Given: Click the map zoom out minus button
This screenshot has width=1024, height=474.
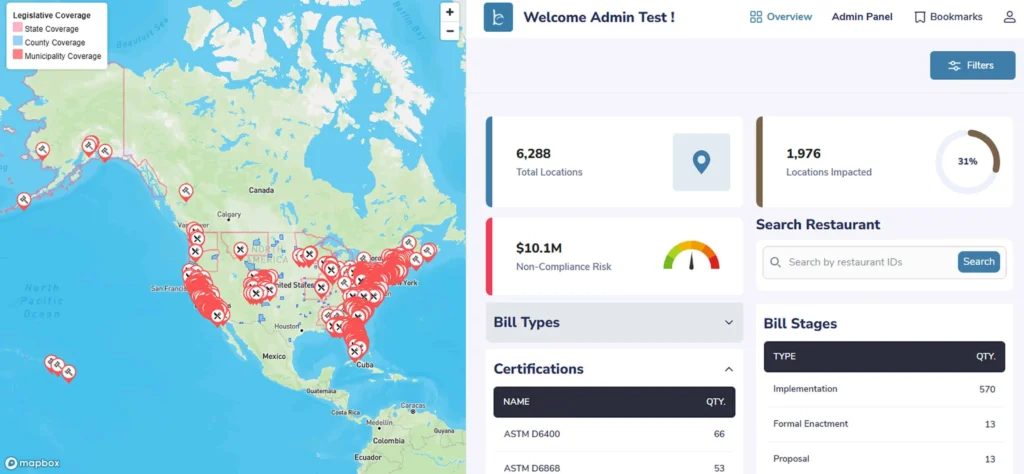Looking at the screenshot, I should pos(450,31).
